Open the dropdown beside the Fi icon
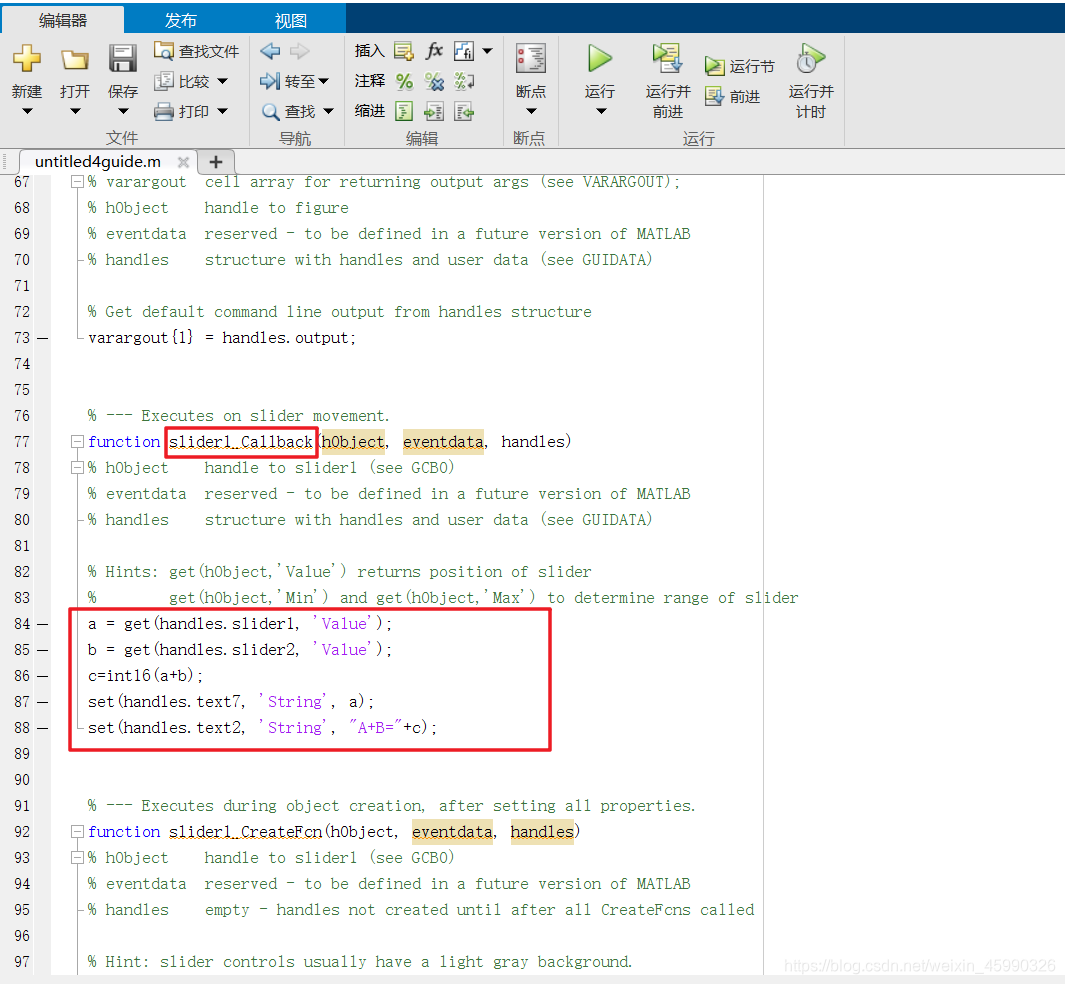1065x984 pixels. pyautogui.click(x=487, y=51)
